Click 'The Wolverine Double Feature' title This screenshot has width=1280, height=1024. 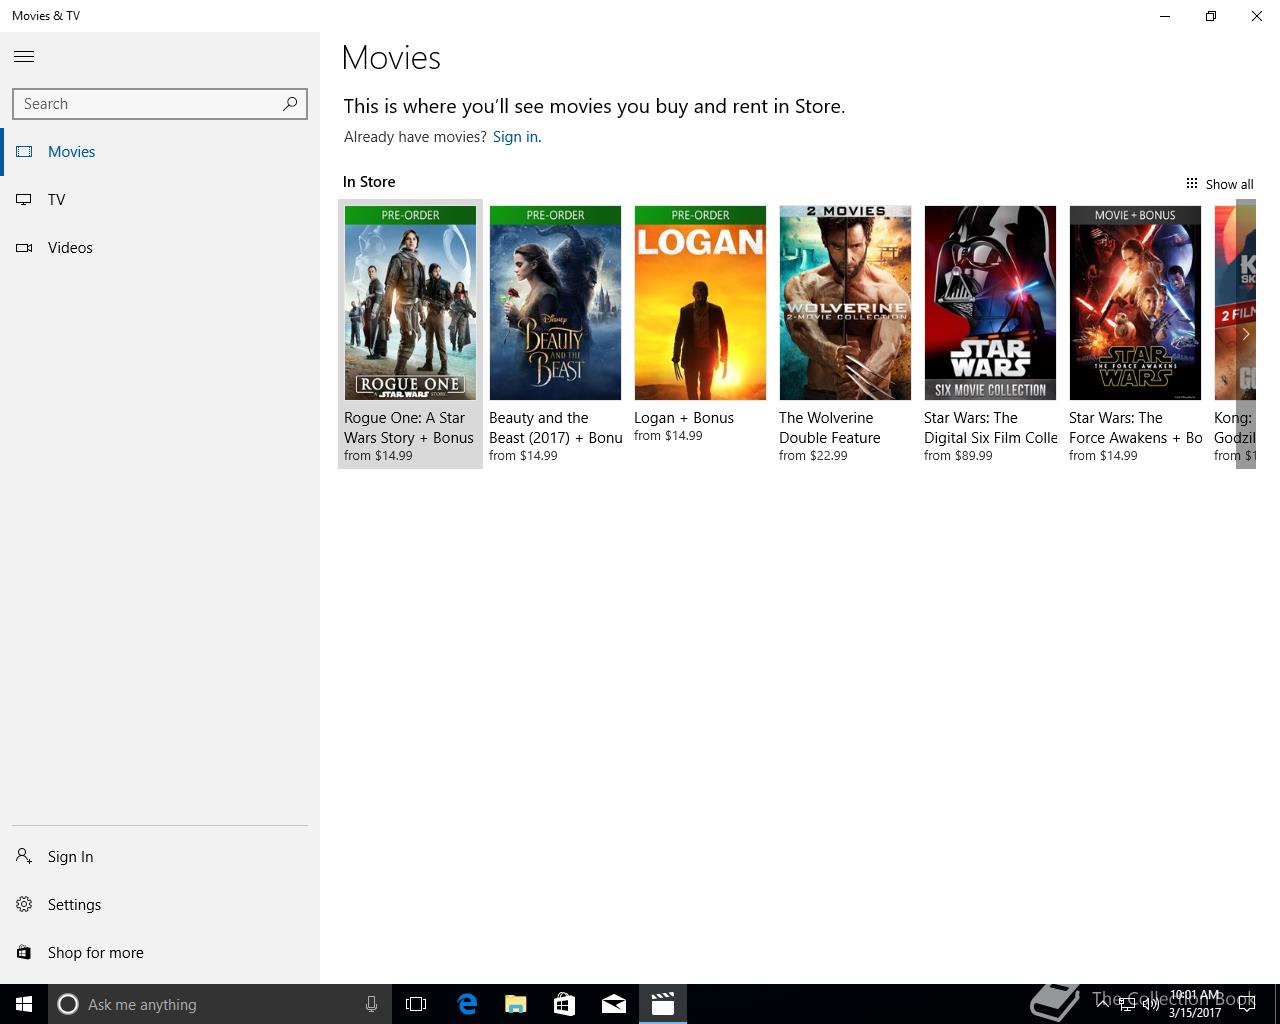click(x=830, y=428)
